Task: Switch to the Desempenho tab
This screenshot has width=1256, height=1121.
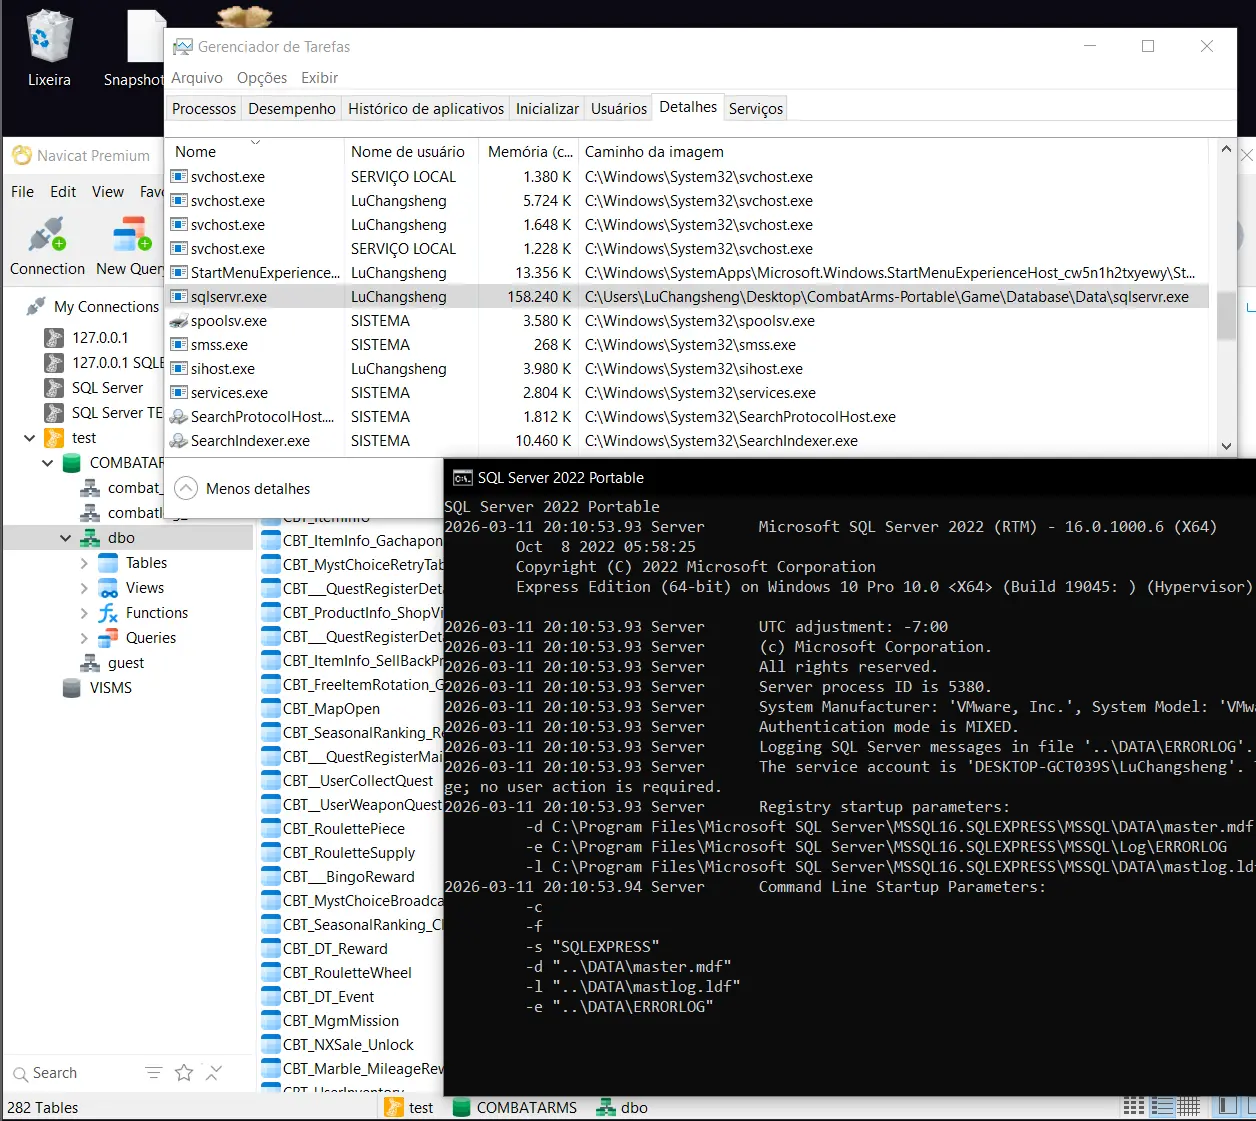Action: 292,108
